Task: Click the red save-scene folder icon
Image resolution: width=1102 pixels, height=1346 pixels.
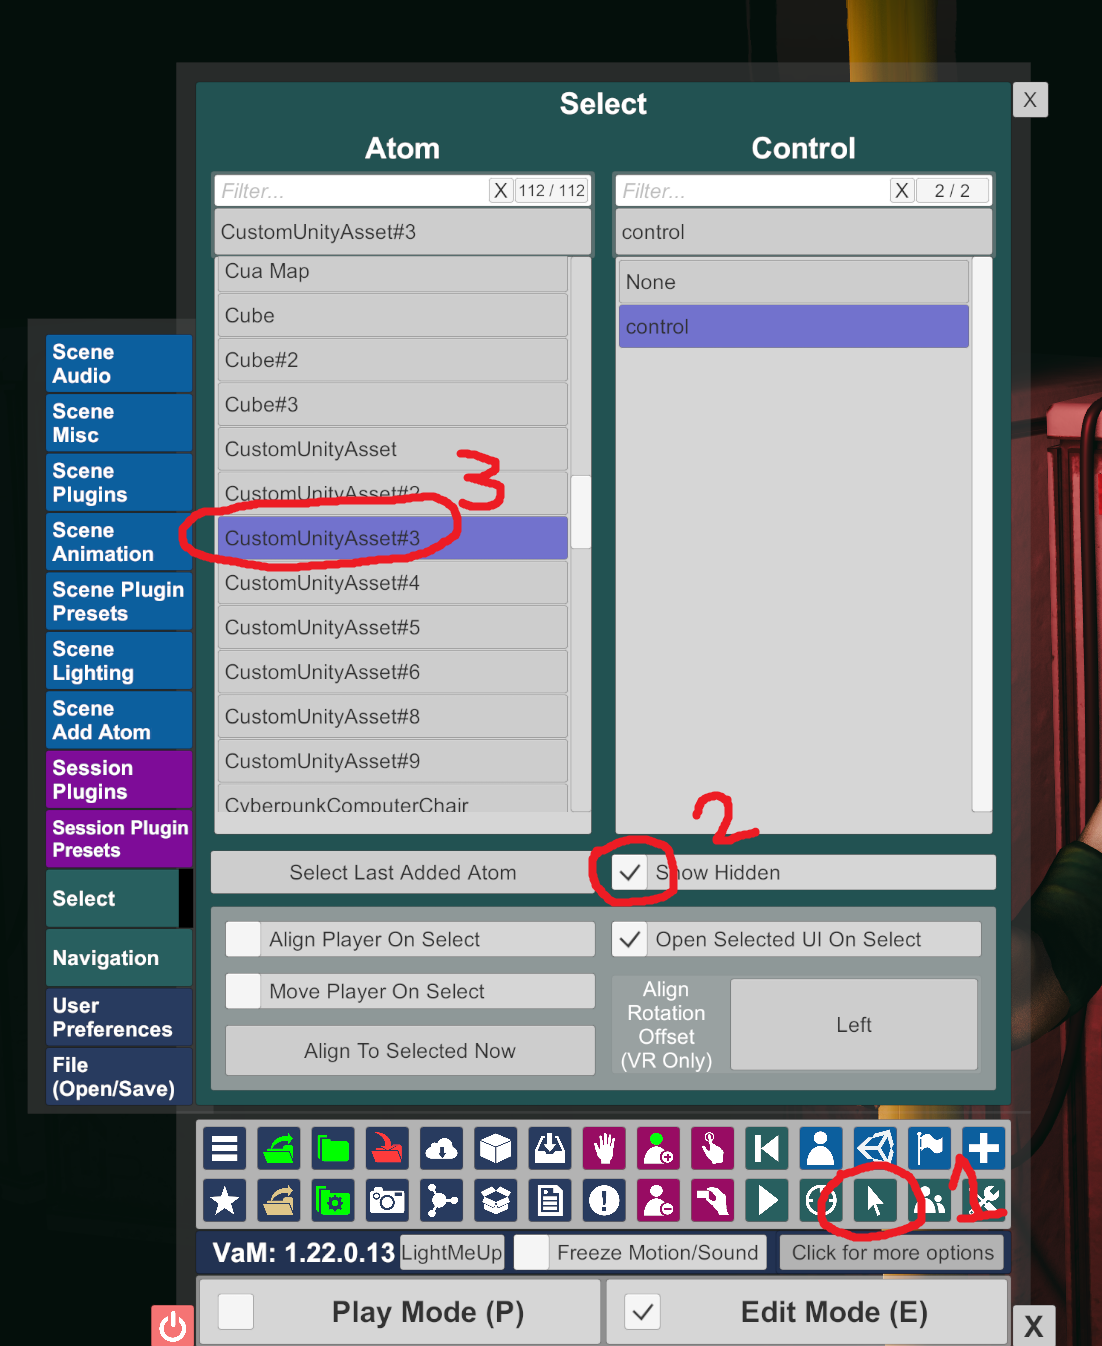Action: (387, 1148)
